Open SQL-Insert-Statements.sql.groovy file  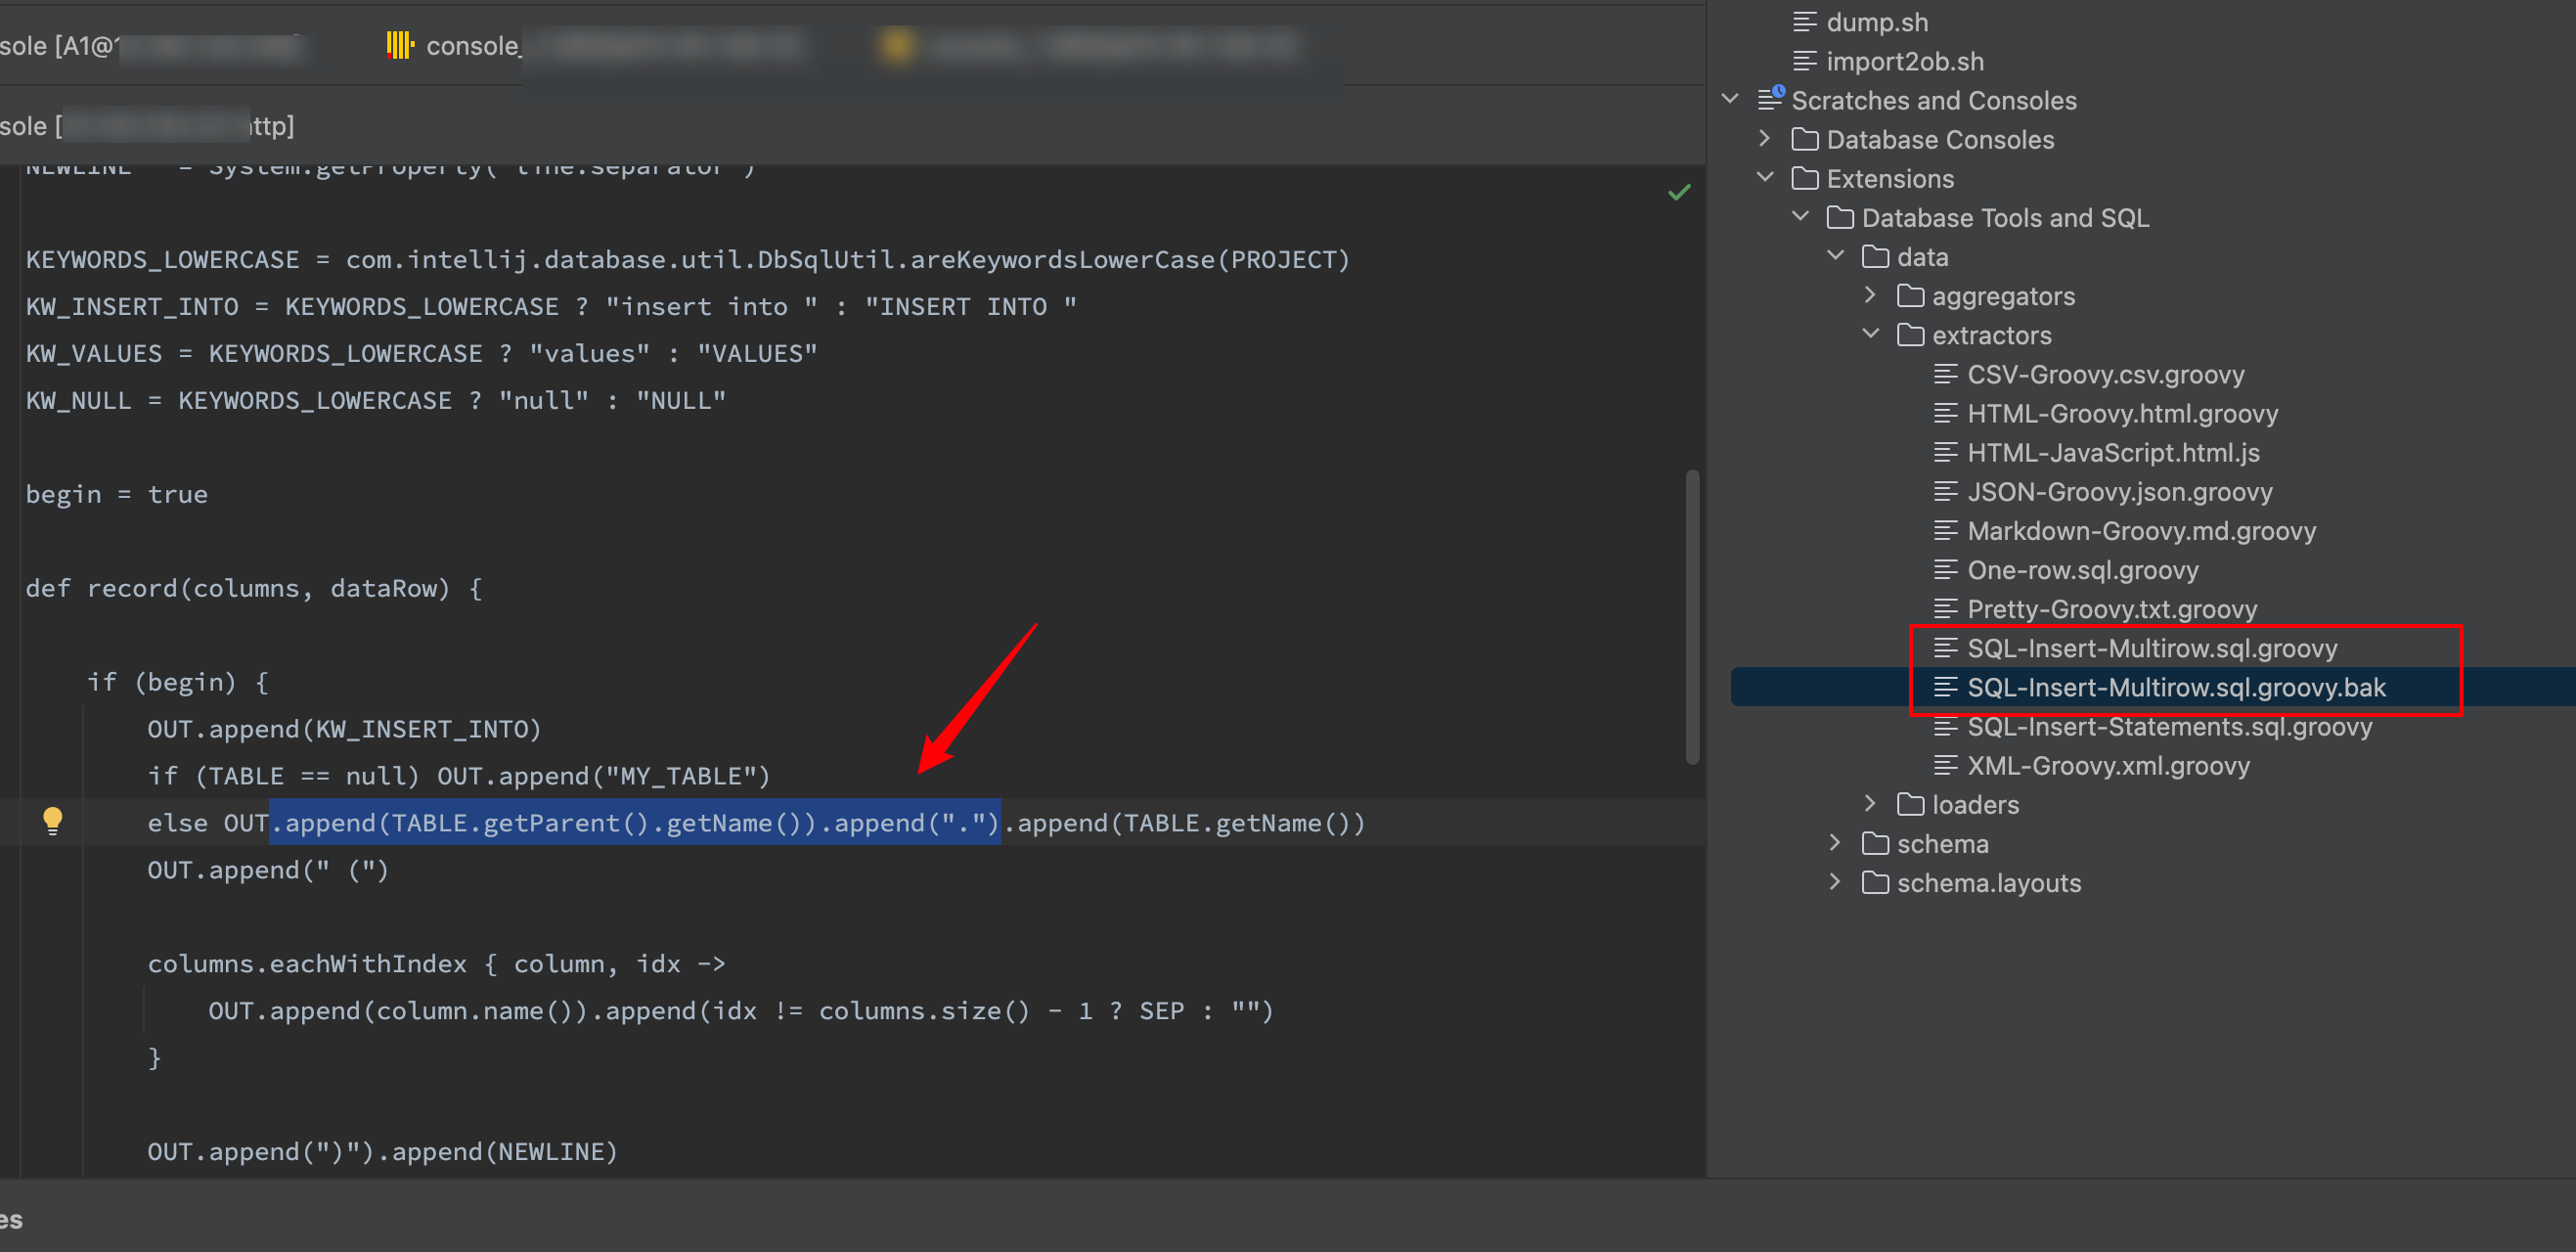click(2169, 726)
